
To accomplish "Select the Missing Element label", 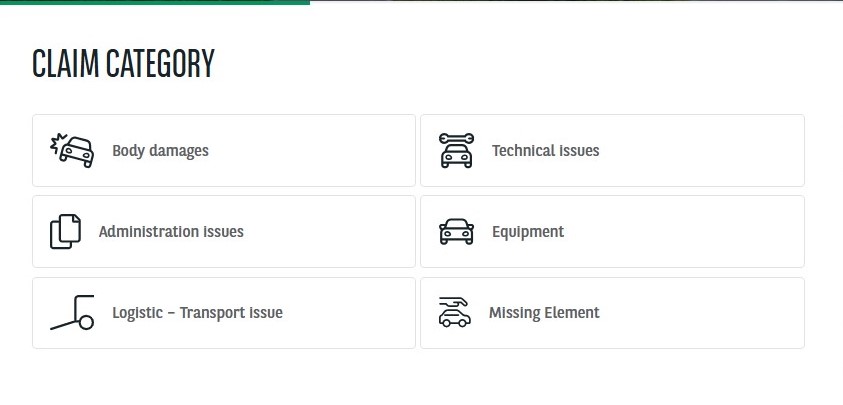I will (544, 313).
